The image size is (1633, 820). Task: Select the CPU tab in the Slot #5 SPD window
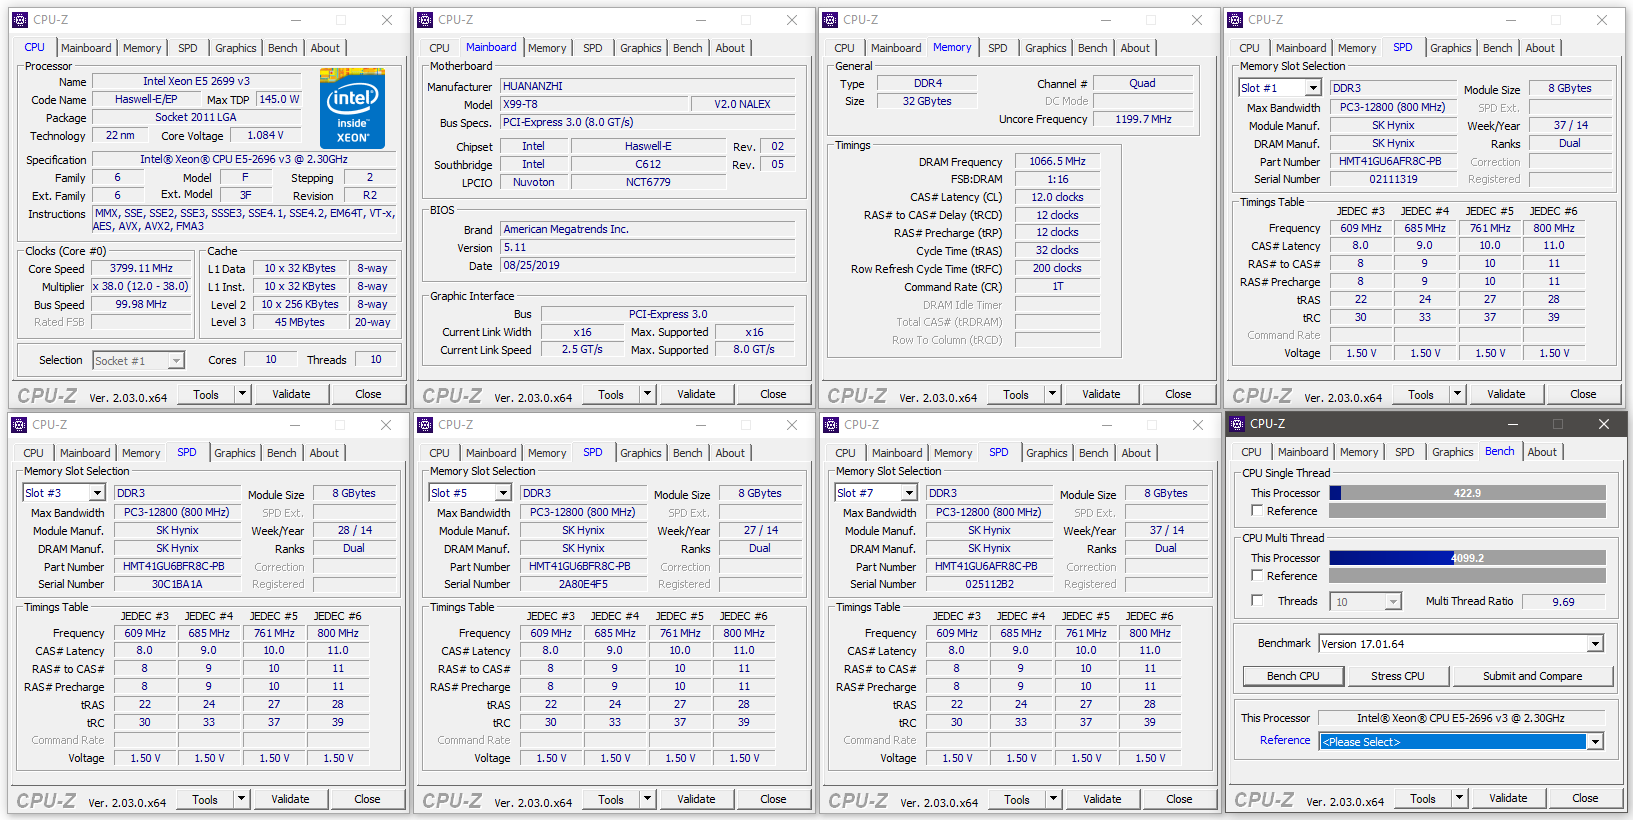pos(440,453)
